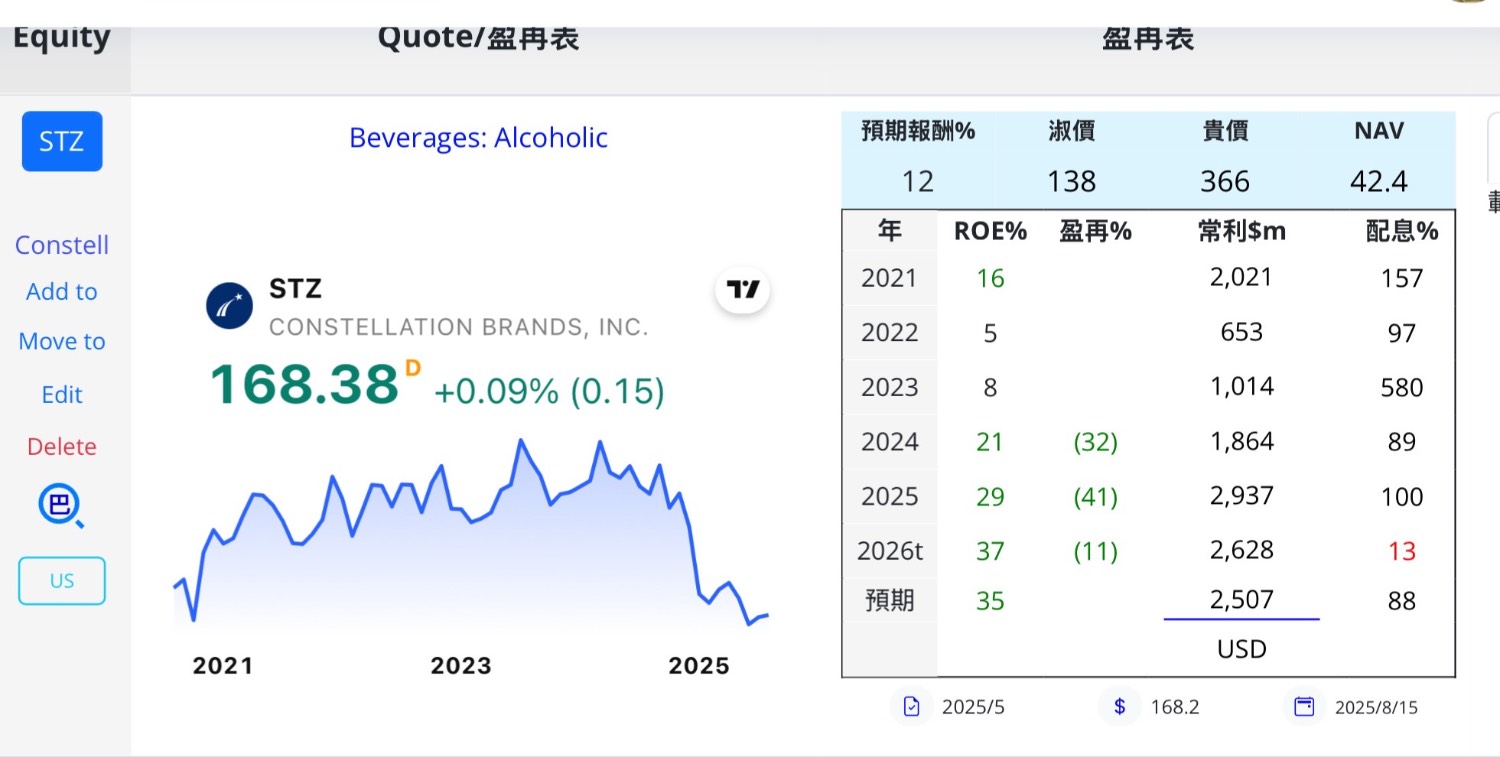Click the calendar icon beside 2025/8/15

coord(1304,707)
